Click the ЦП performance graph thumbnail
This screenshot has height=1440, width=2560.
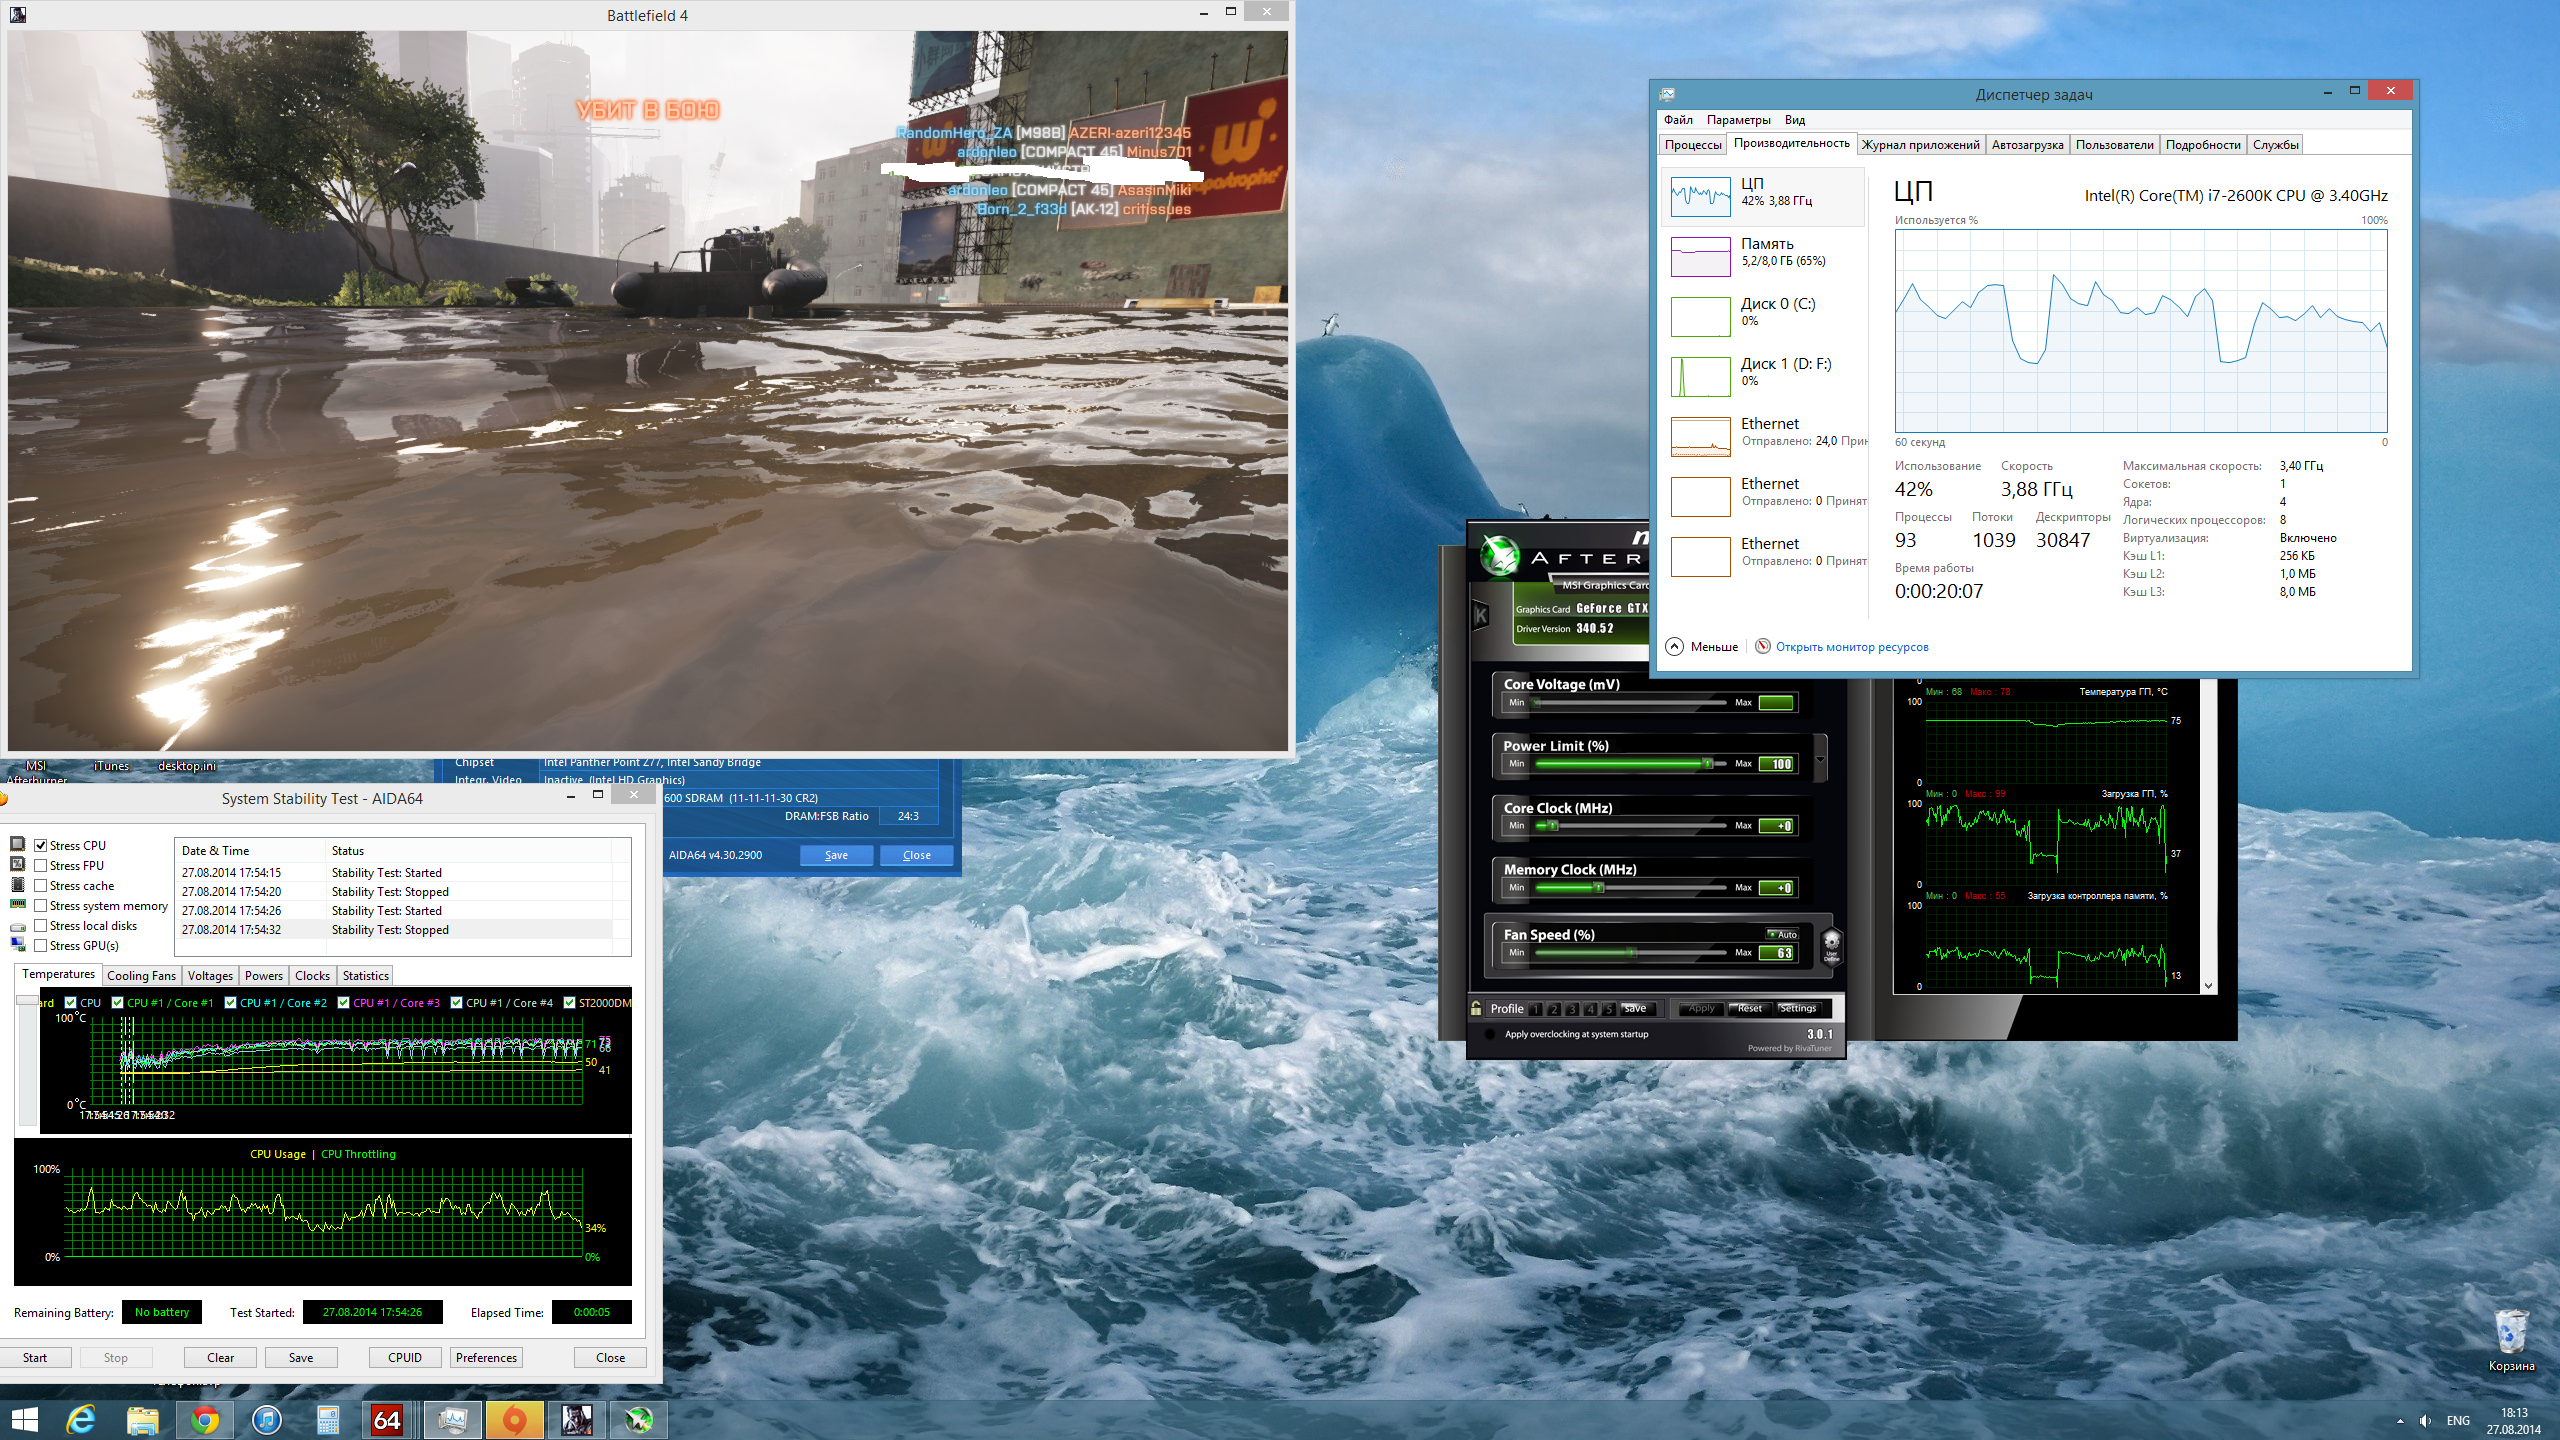[1700, 196]
